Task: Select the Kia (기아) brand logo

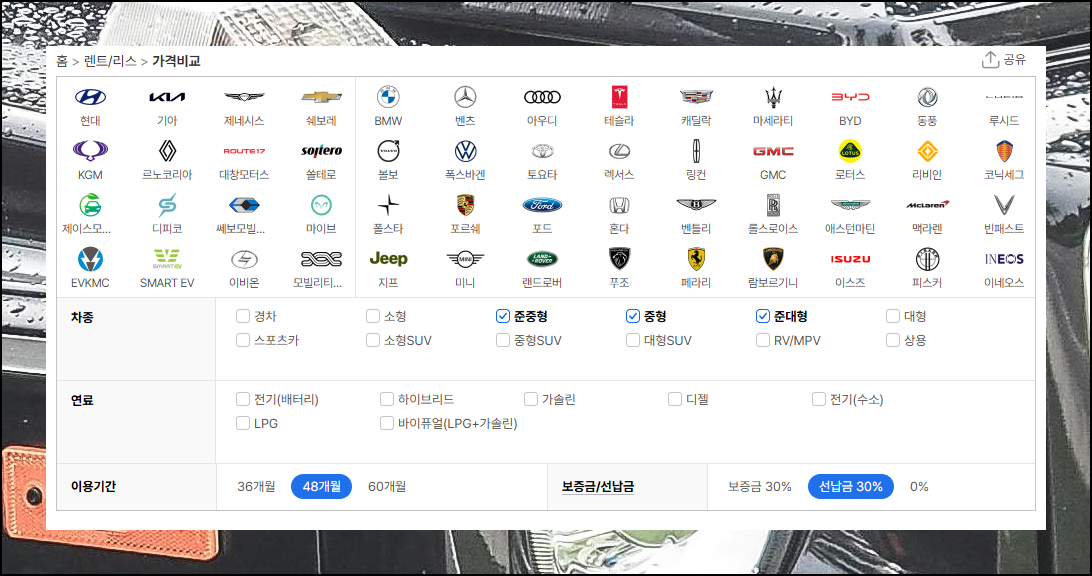Action: tap(167, 98)
